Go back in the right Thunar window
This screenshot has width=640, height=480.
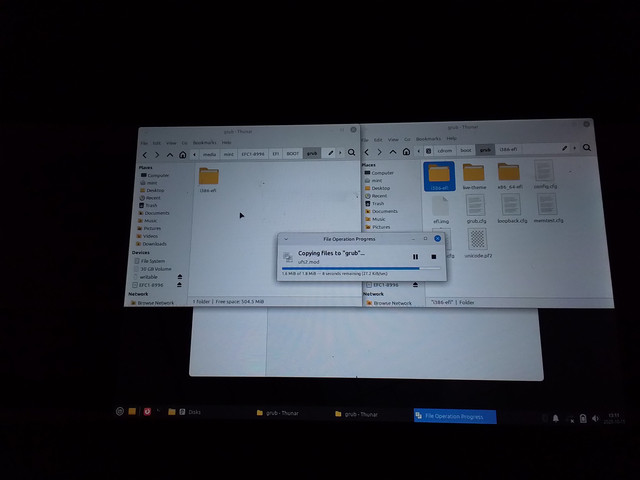pyautogui.click(x=367, y=152)
